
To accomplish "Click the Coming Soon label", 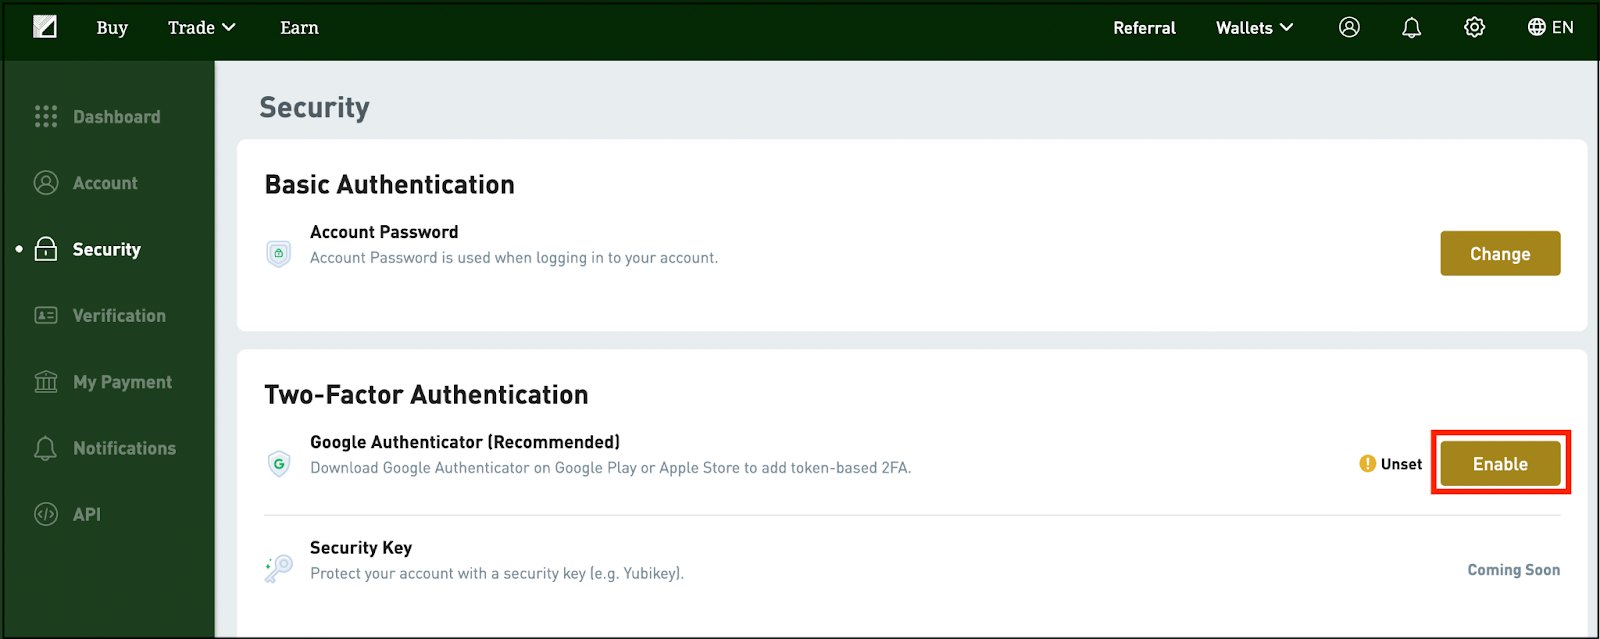I will 1514,570.
